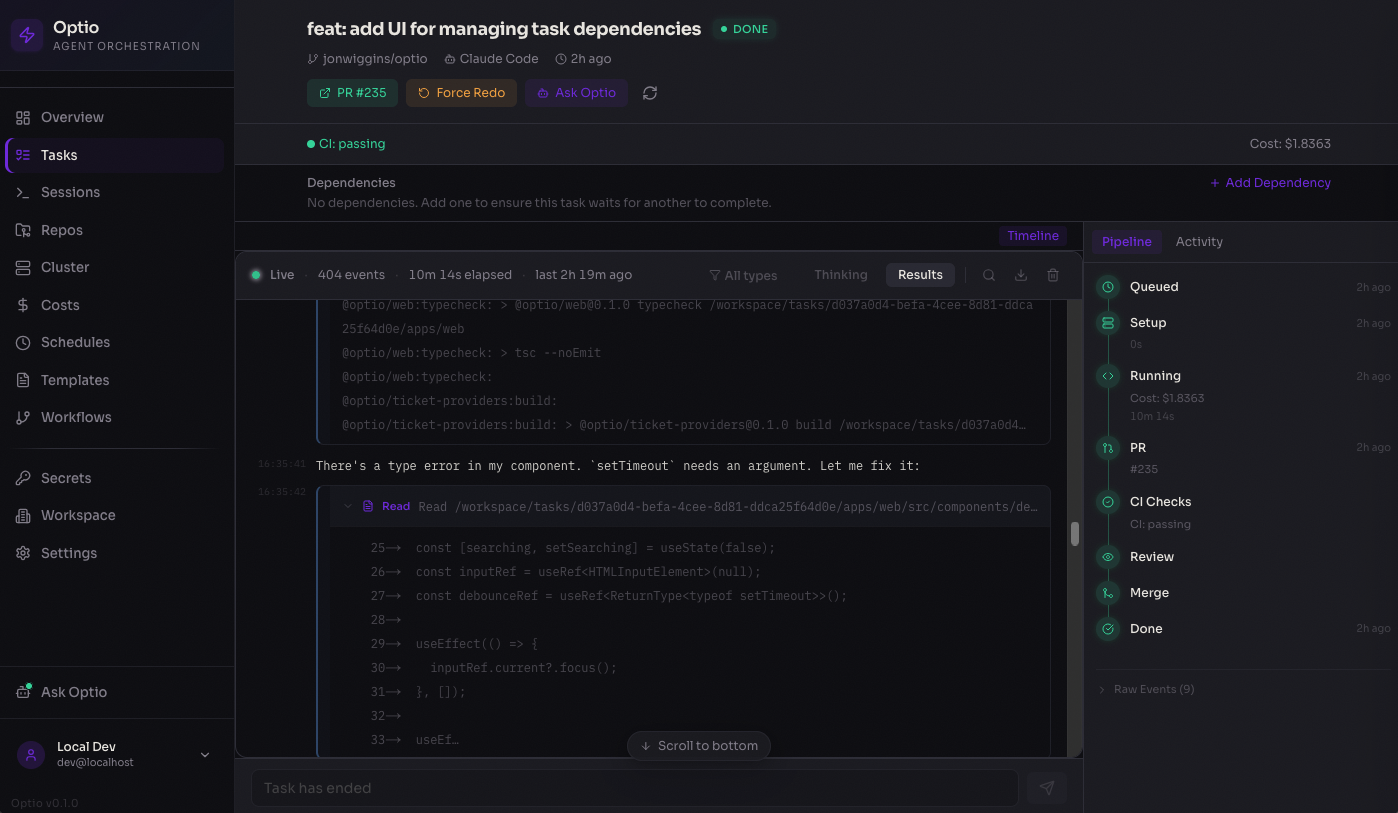1398x813 pixels.
Task: Click Scroll to bottom
Action: click(698, 745)
